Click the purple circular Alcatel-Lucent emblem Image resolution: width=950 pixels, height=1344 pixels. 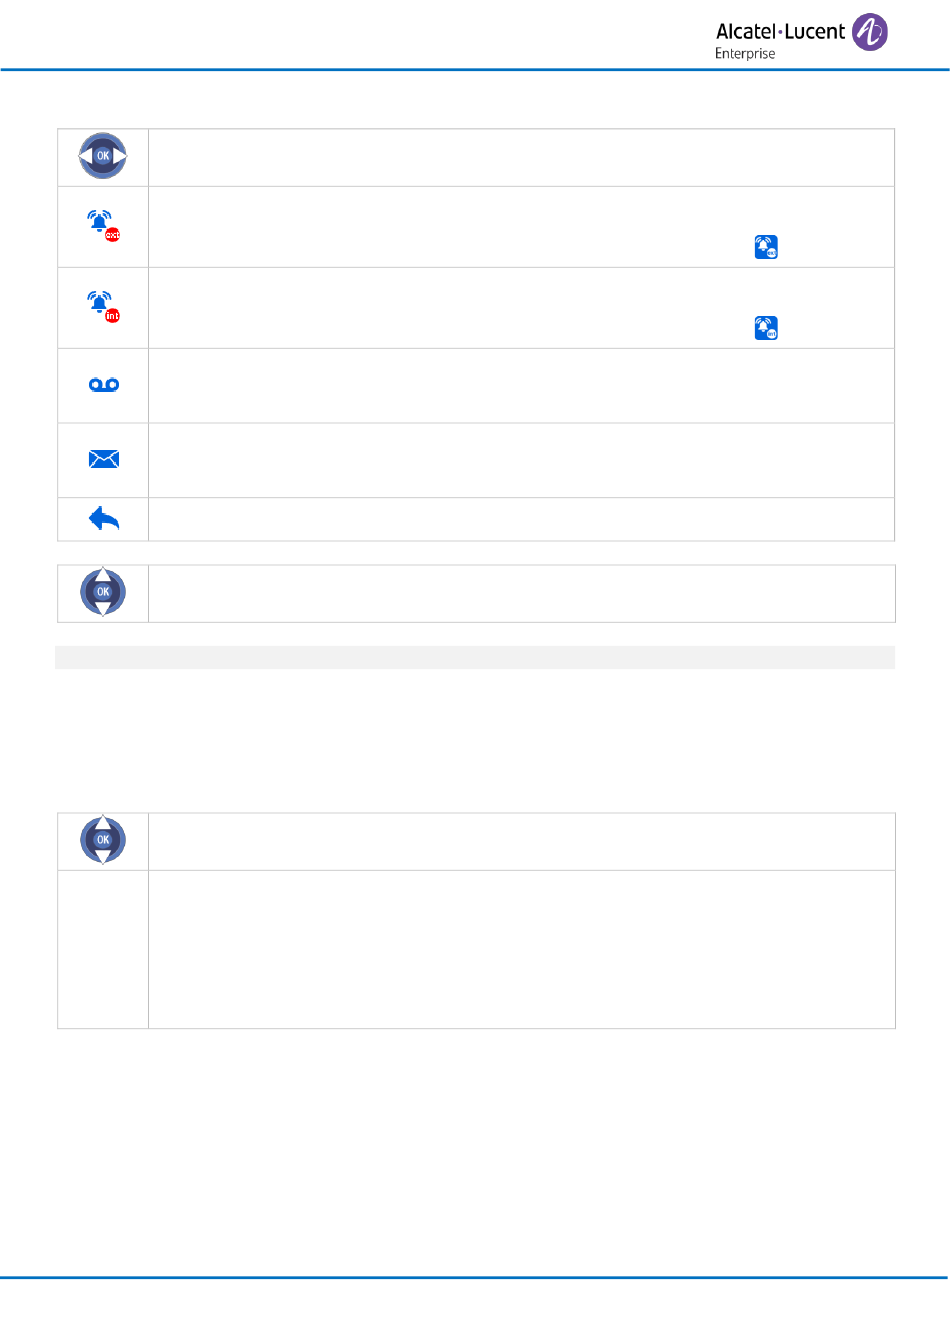870,32
